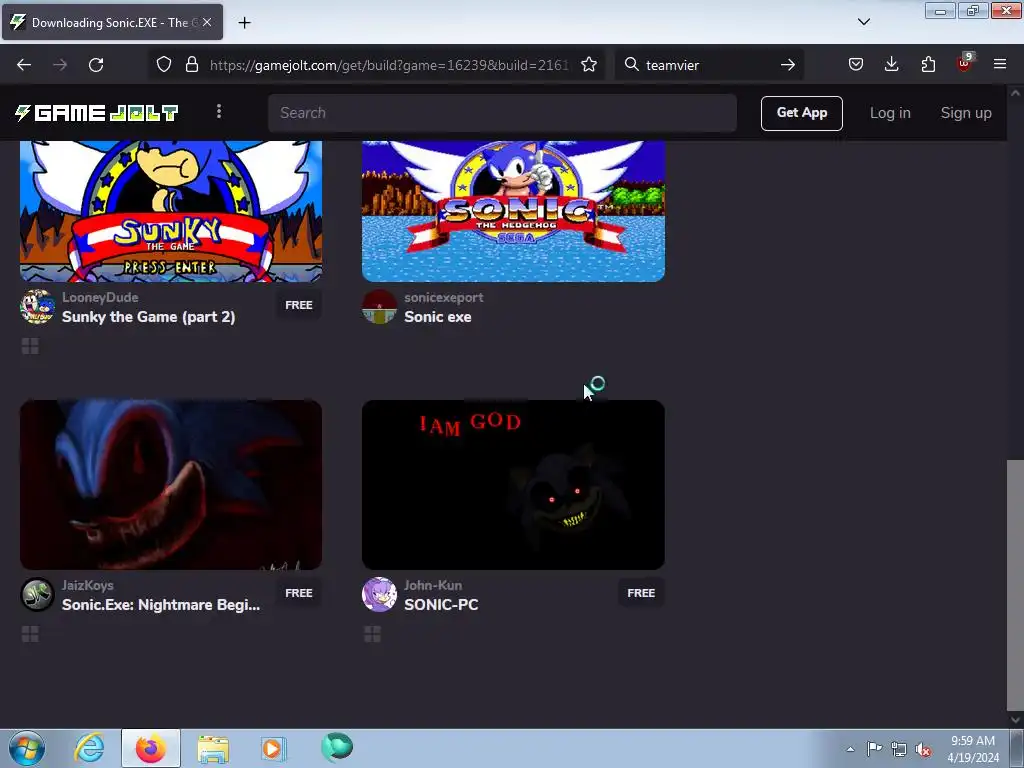Open tracking protection shield icon
Viewport: 1024px width, 768px height.
164,65
